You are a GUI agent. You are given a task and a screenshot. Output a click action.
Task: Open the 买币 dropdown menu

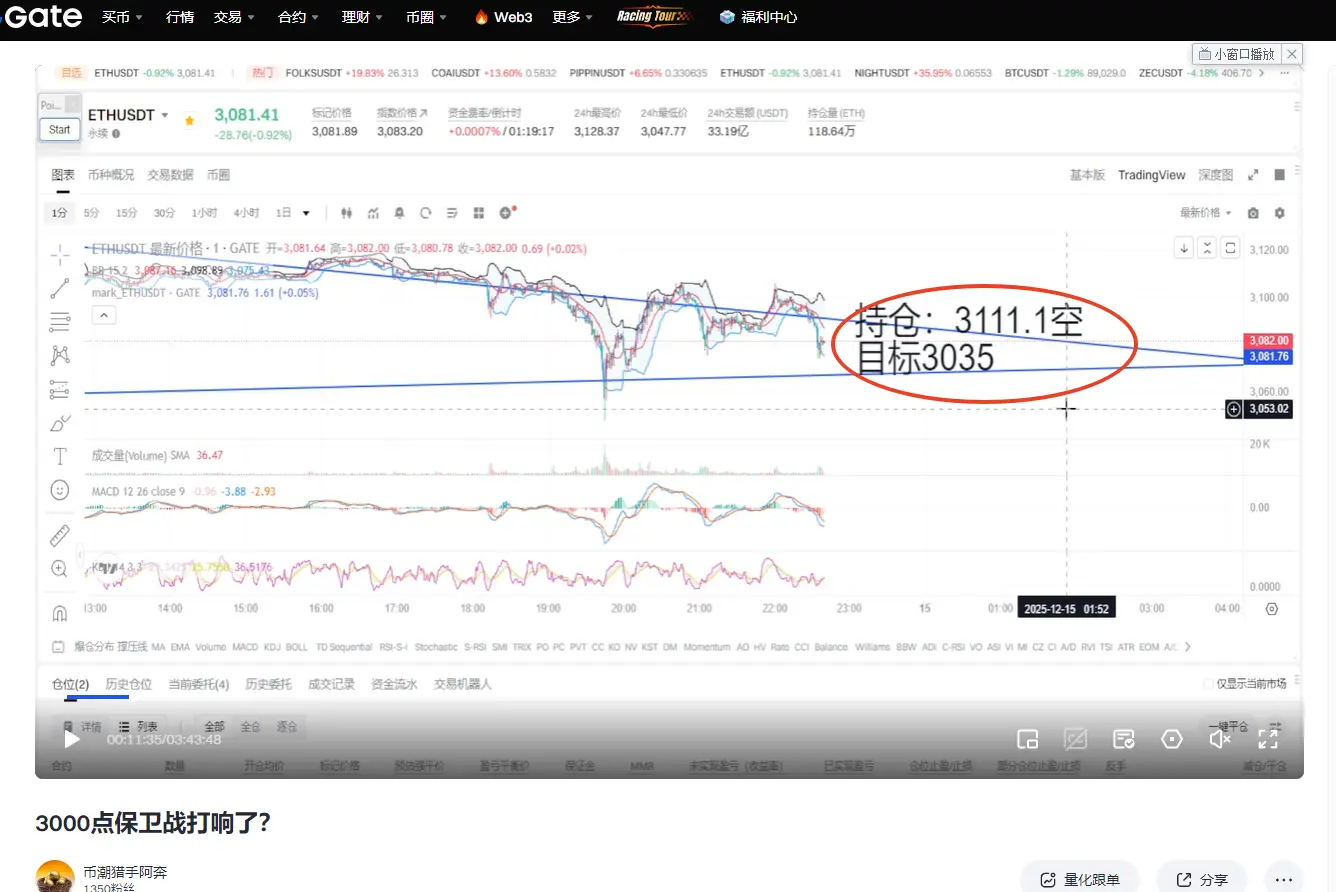(x=122, y=17)
